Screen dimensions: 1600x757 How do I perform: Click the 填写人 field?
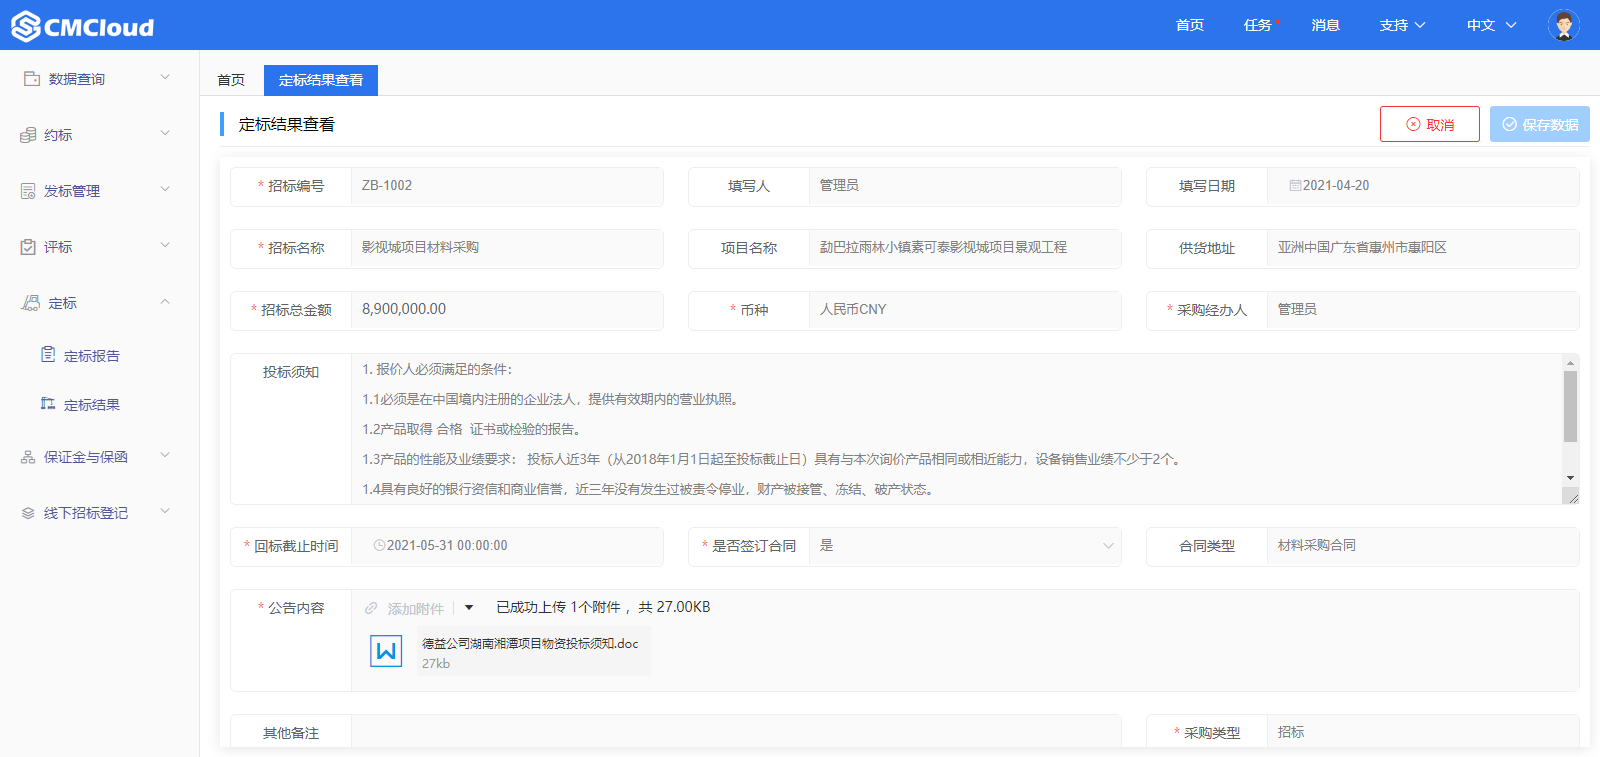coord(965,186)
